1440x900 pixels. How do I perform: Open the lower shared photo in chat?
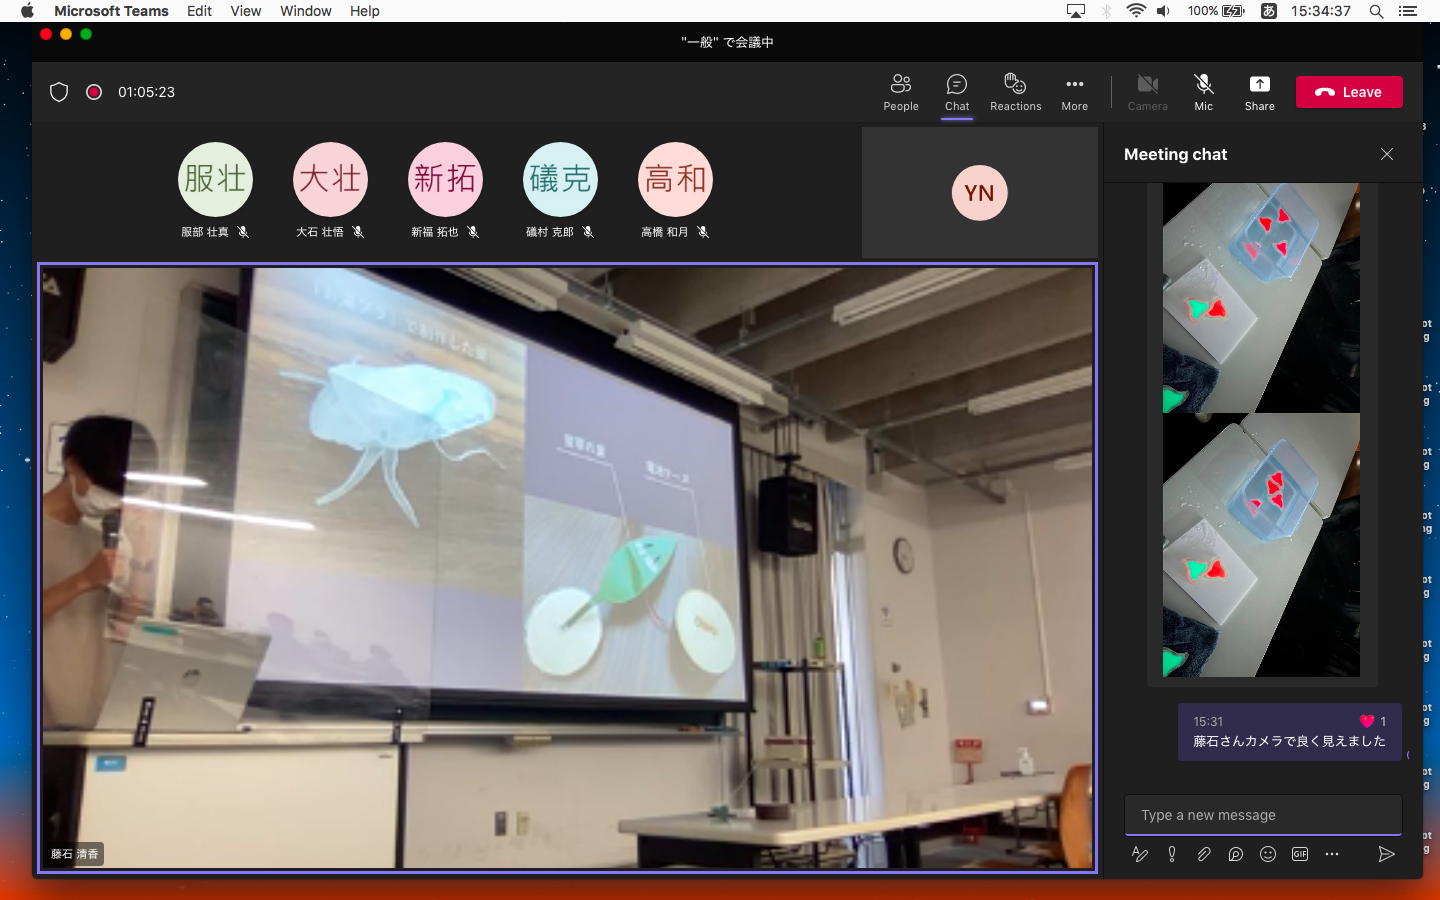[1261, 545]
